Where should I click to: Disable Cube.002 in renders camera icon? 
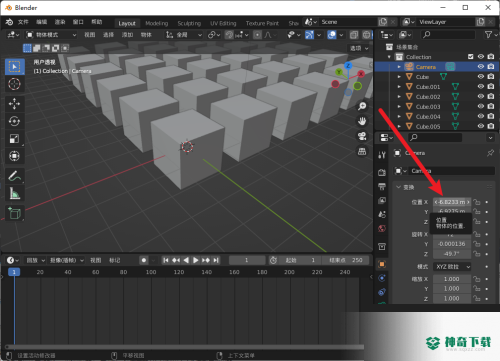(491, 97)
